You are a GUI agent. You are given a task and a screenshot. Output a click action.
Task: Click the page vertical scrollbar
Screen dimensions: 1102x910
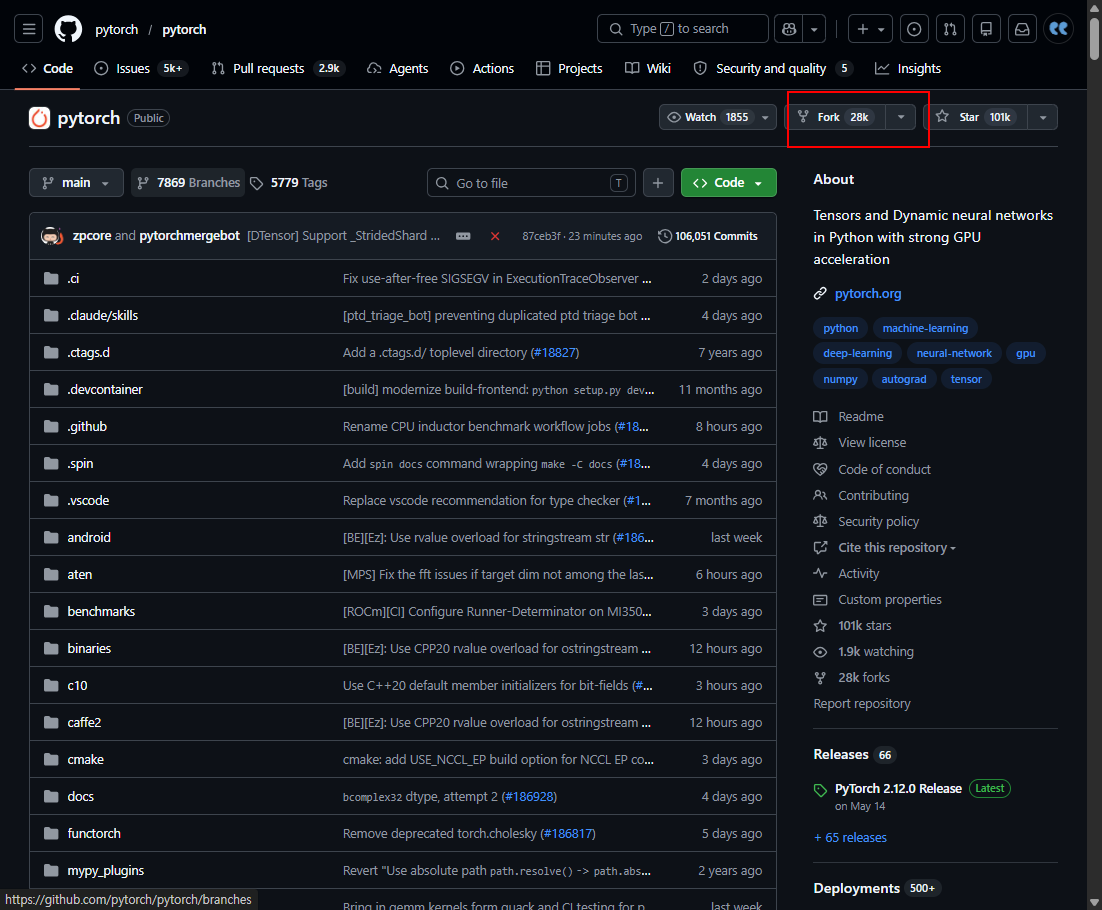tap(1094, 39)
